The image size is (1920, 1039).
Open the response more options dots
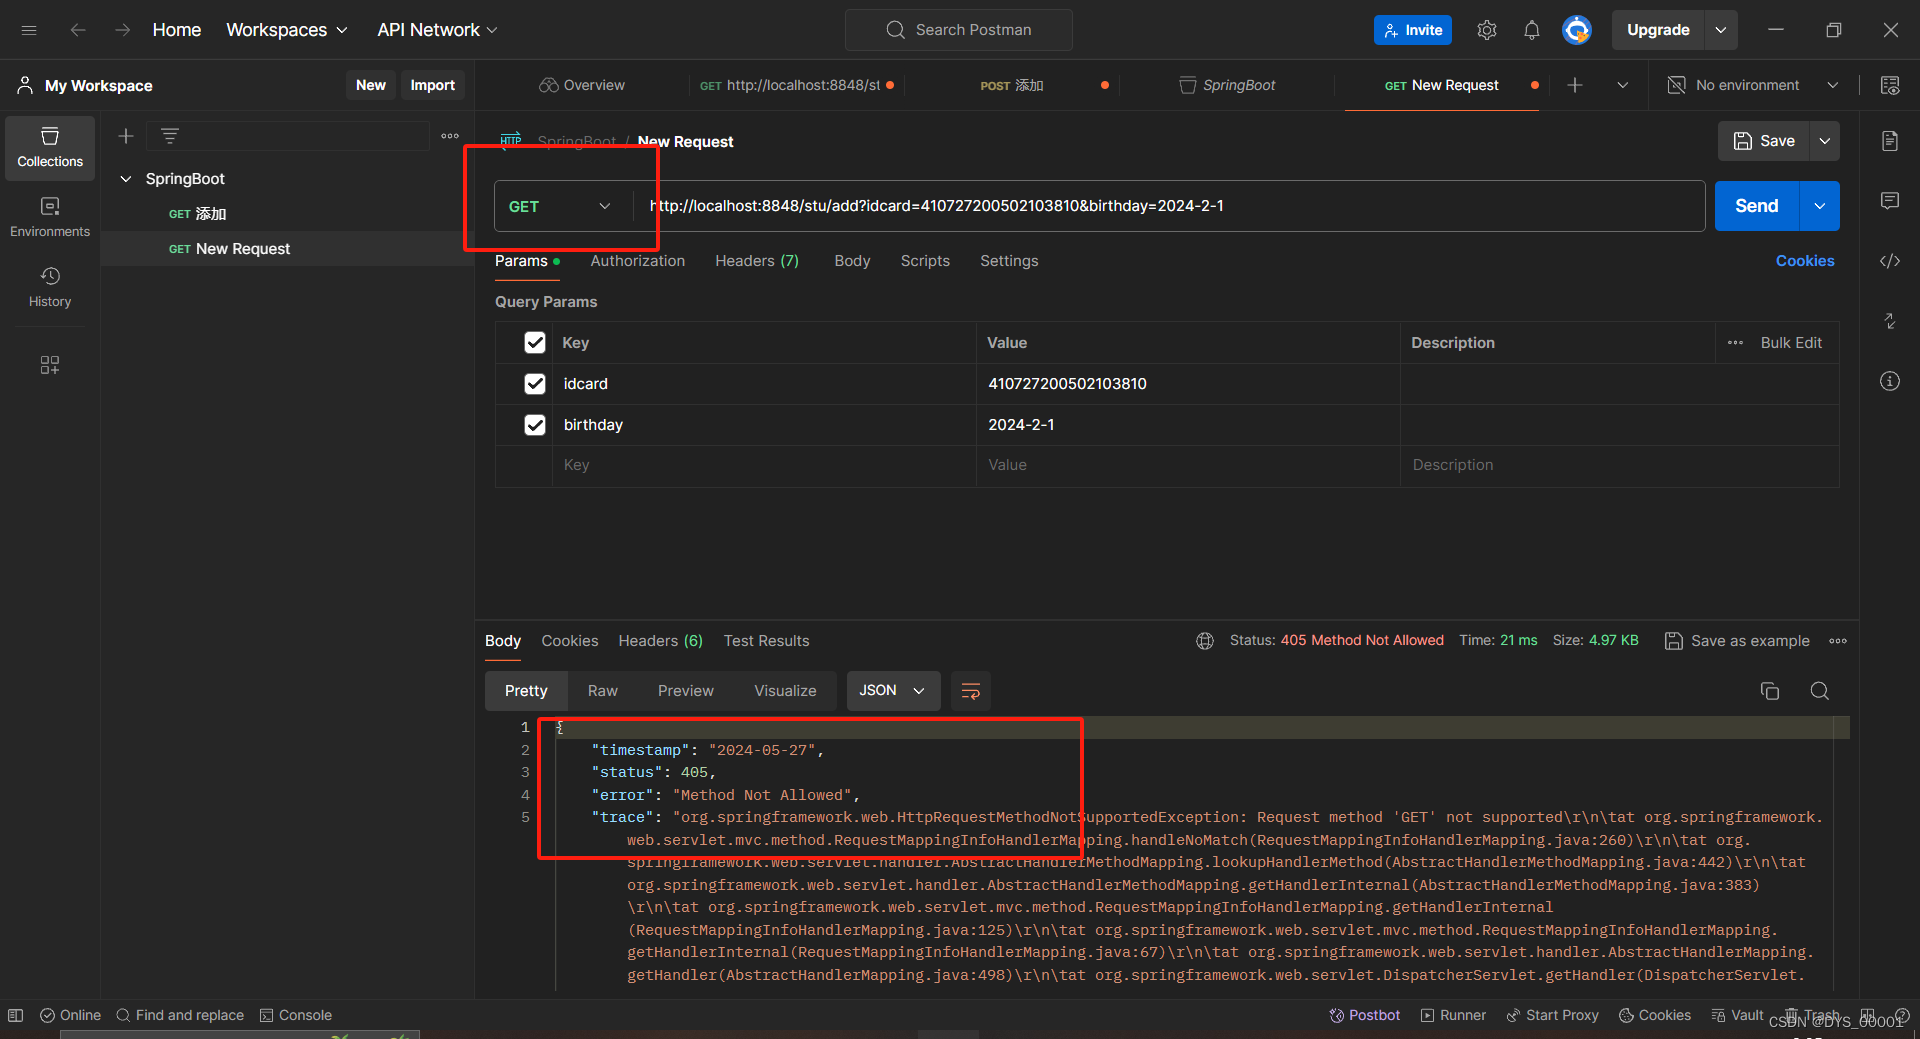click(1838, 641)
